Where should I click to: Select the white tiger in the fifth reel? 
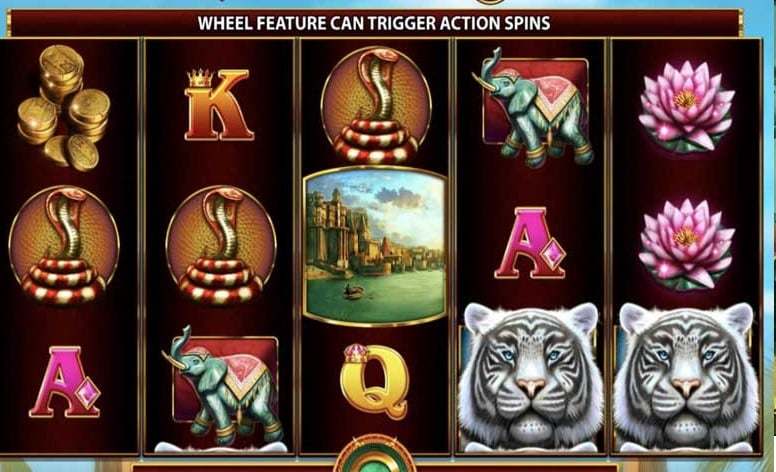[686, 376]
